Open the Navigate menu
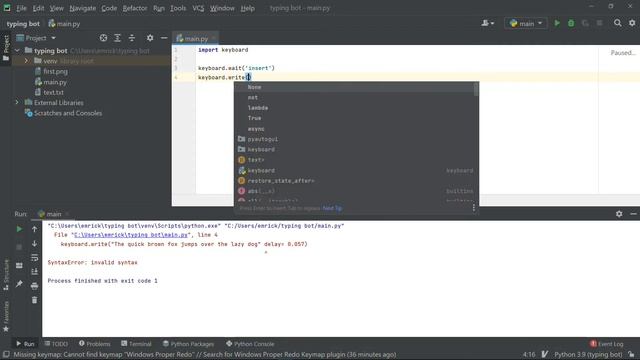The width and height of the screenshot is (640, 360). 82,8
